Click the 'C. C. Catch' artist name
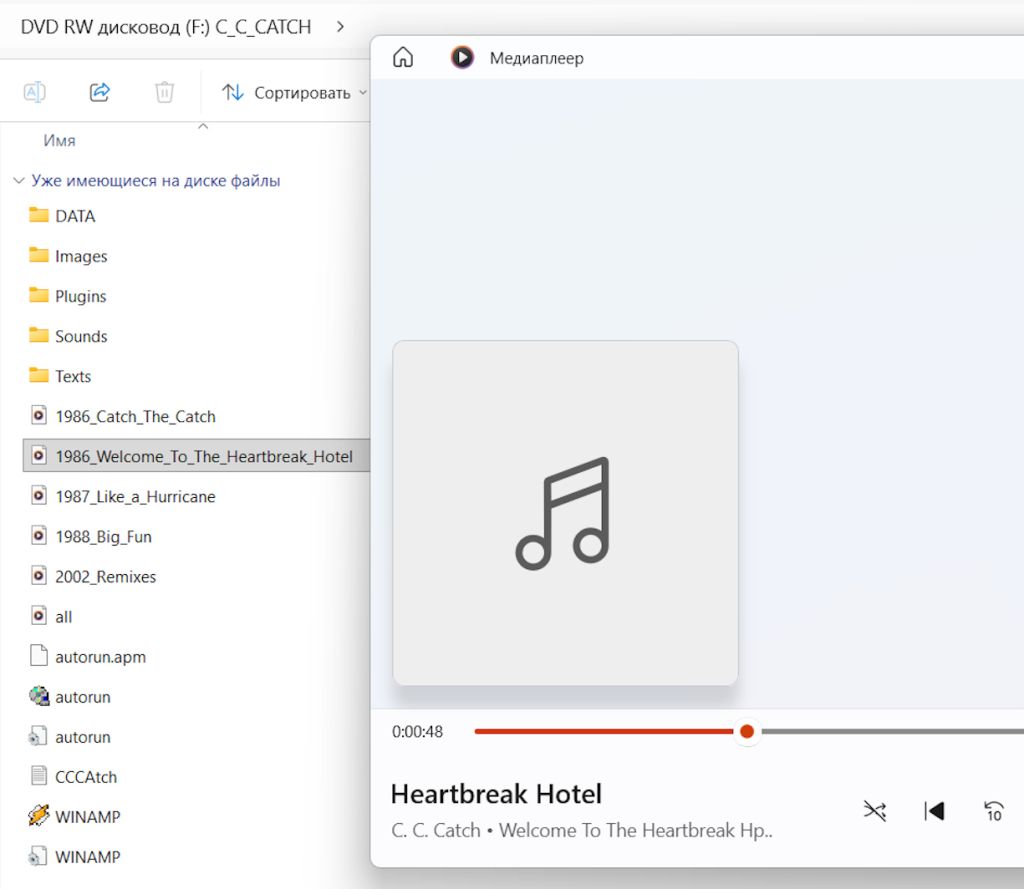The height and width of the screenshot is (889, 1024). 436,830
